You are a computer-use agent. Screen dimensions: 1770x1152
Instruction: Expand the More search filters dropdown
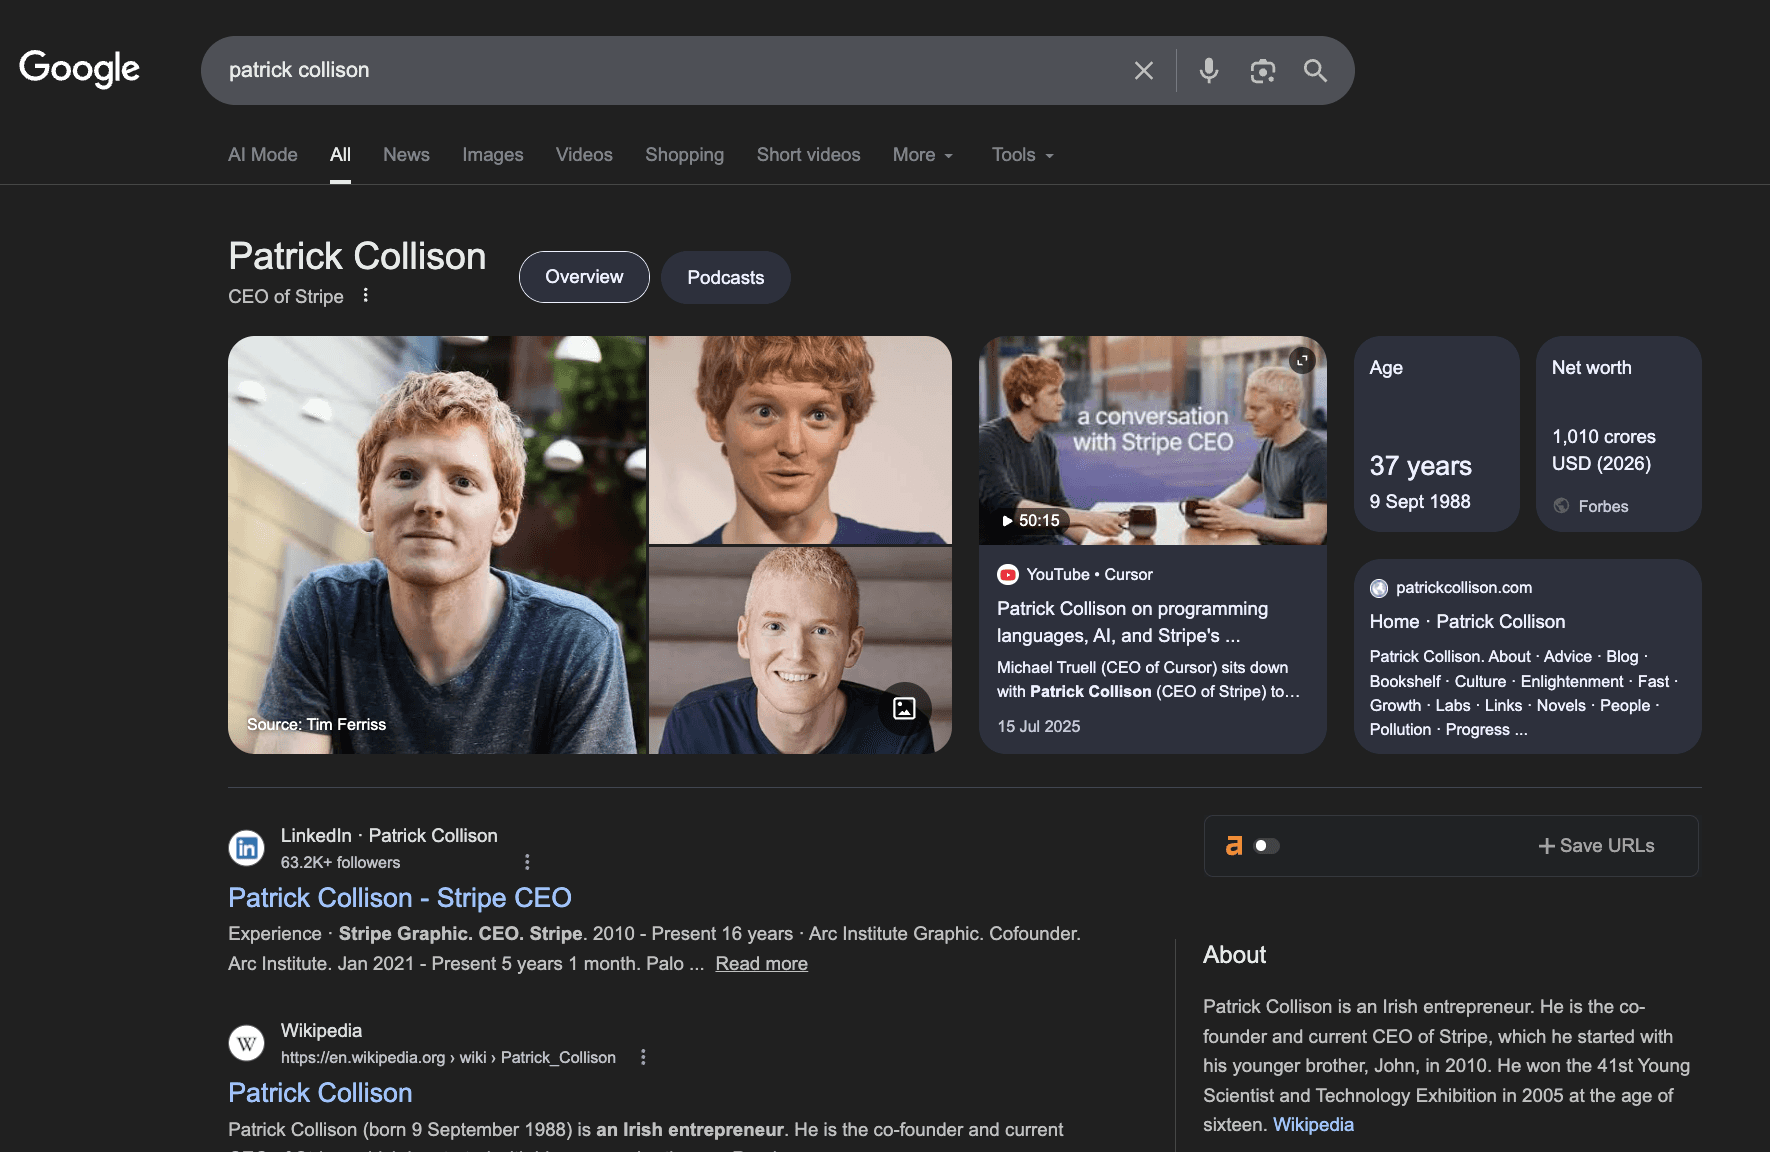coord(923,155)
